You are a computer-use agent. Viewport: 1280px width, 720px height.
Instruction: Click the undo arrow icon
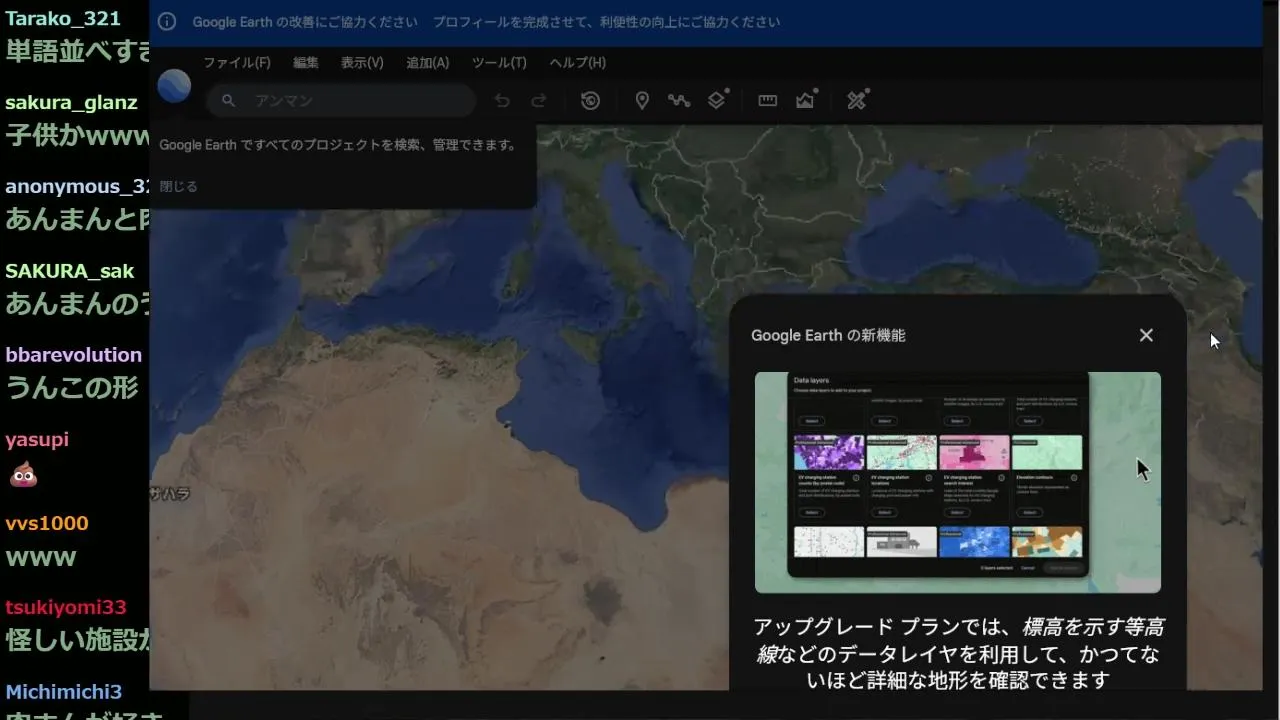click(502, 101)
